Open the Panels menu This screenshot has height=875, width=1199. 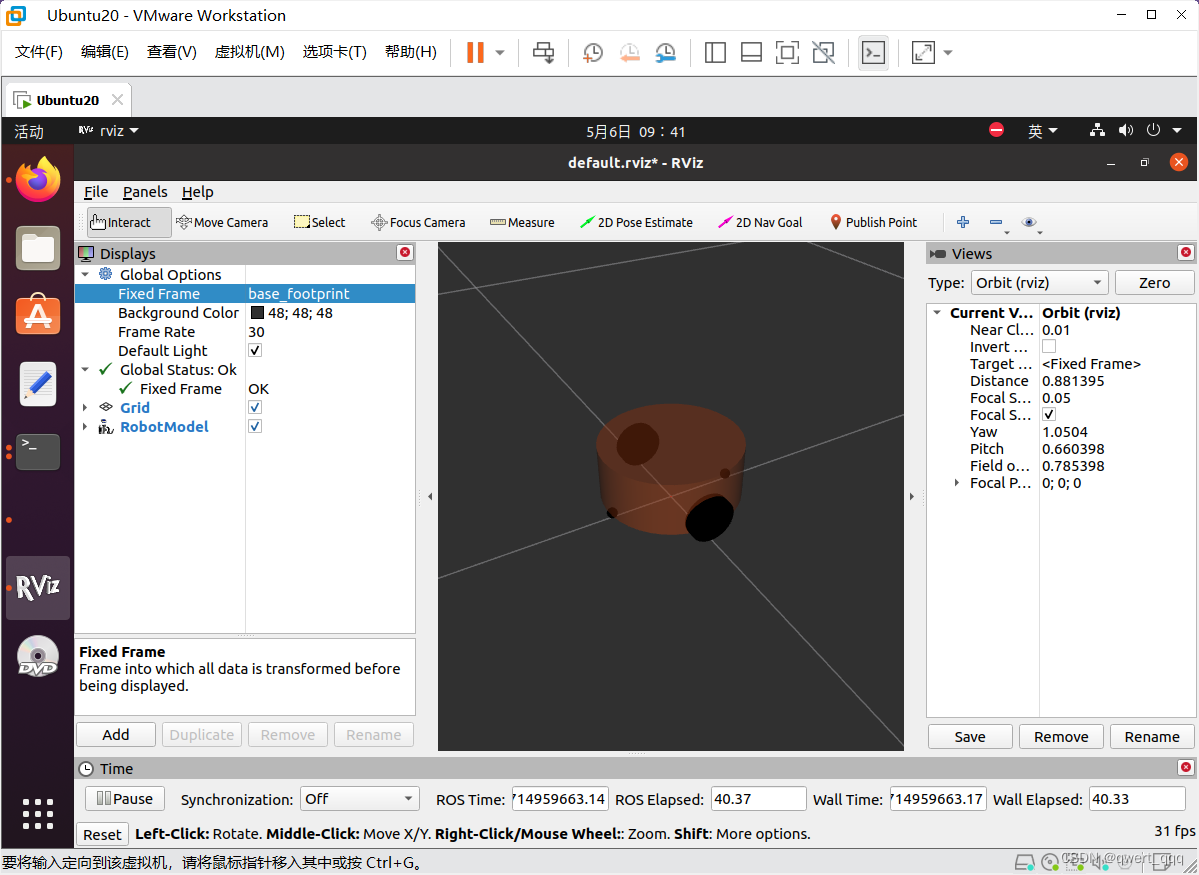145,192
